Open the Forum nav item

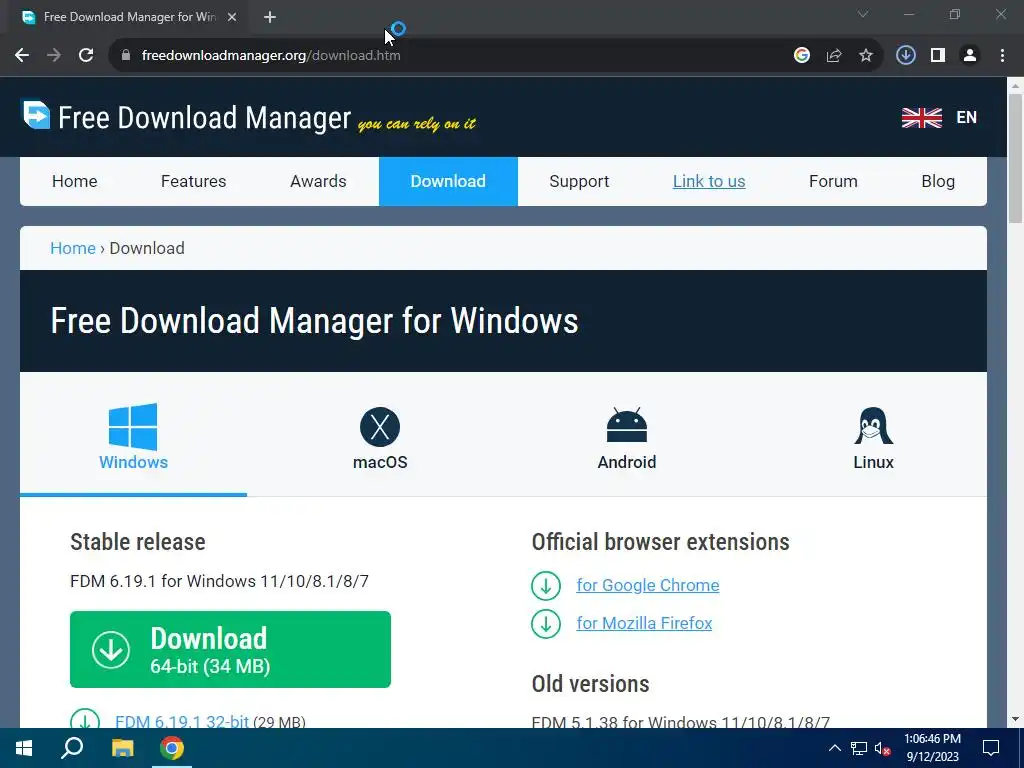tap(833, 181)
